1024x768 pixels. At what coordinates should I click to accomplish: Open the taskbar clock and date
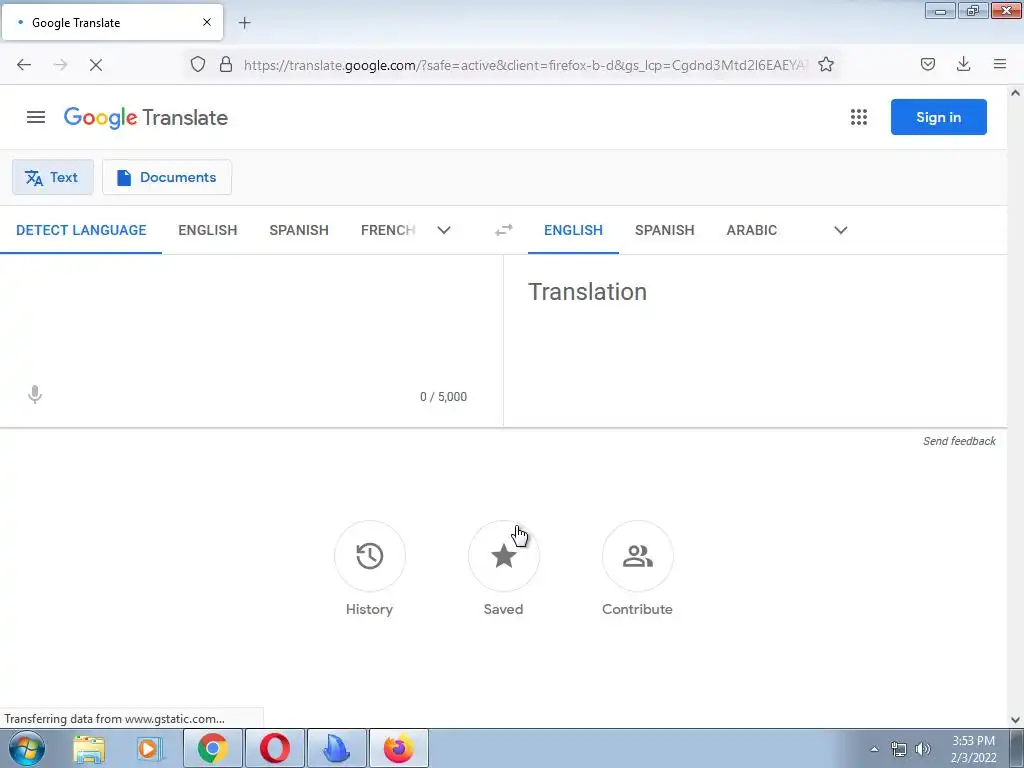[x=973, y=749]
